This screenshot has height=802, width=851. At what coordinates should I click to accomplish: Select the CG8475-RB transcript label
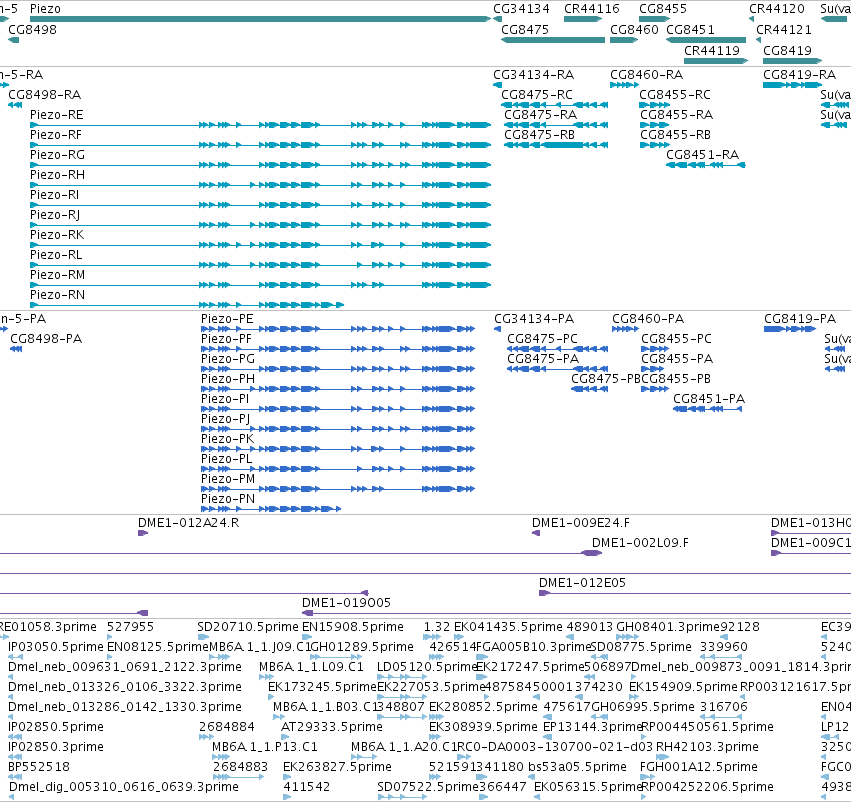(539, 135)
